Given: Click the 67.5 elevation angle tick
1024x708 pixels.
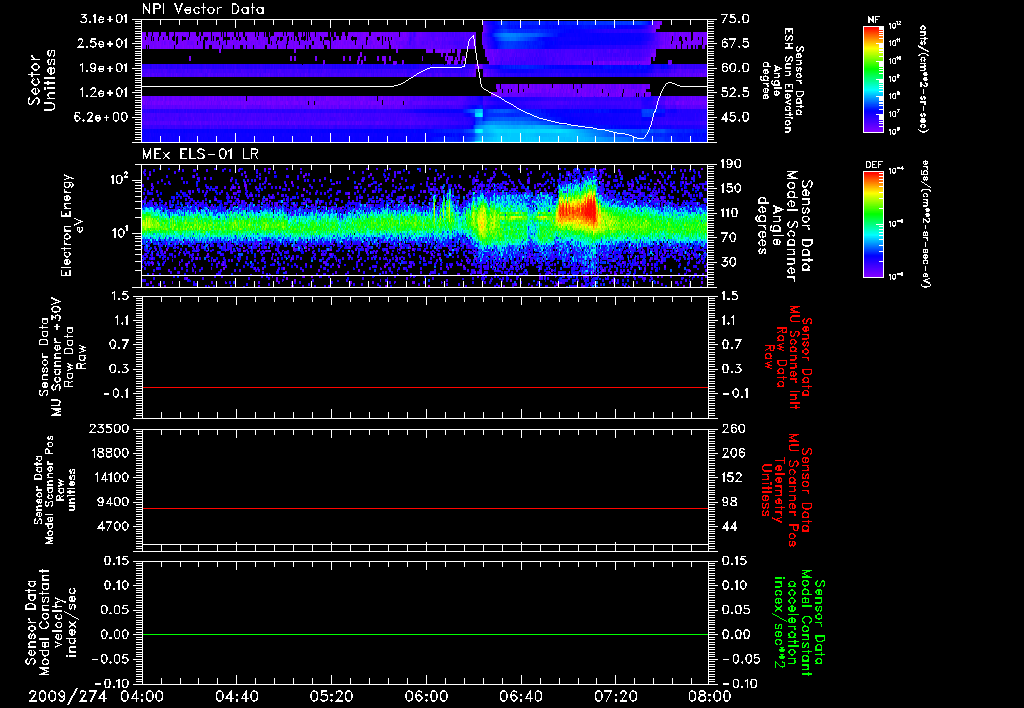Looking at the screenshot, I should tap(735, 43).
